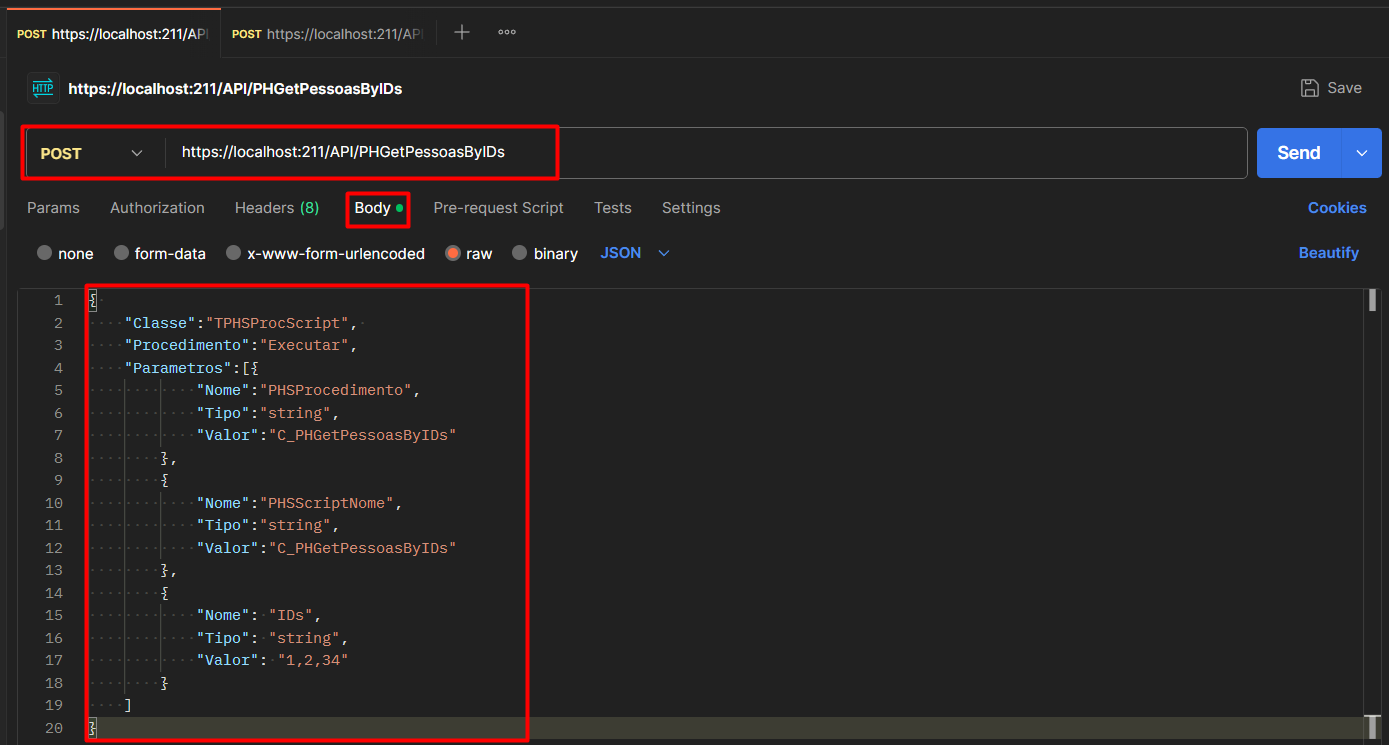Viewport: 1389px width, 745px height.
Task: Select the raw body type radio
Action: (x=453, y=253)
